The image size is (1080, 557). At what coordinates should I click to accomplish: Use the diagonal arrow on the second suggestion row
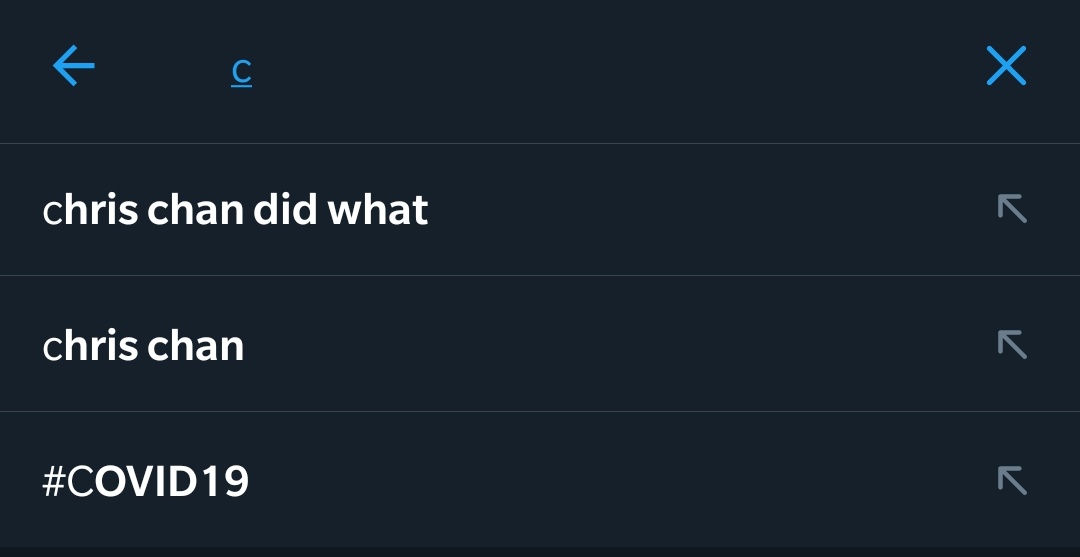(1012, 344)
